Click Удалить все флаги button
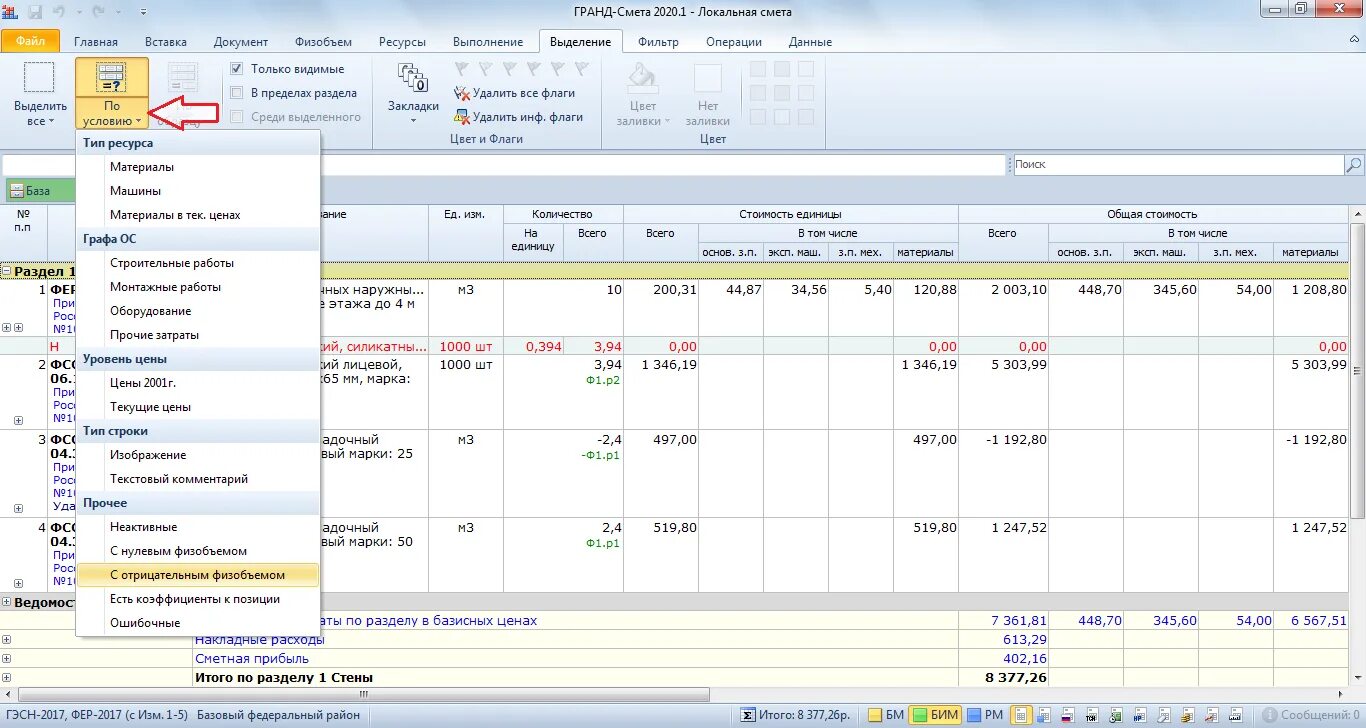This screenshot has height=728, width=1366. (514, 93)
